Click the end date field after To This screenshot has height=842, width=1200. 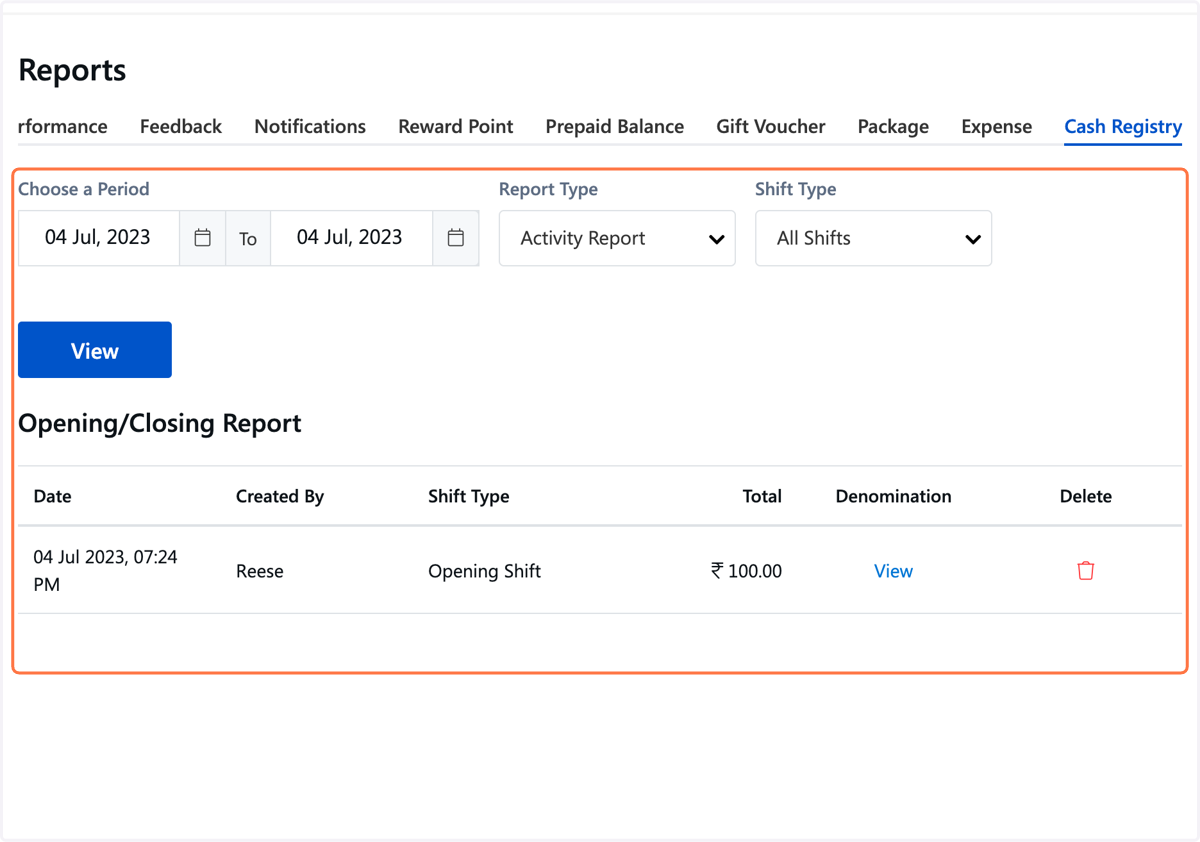(351, 238)
